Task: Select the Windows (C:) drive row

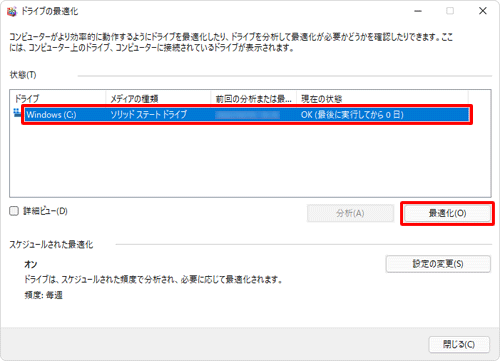Action: point(247,115)
